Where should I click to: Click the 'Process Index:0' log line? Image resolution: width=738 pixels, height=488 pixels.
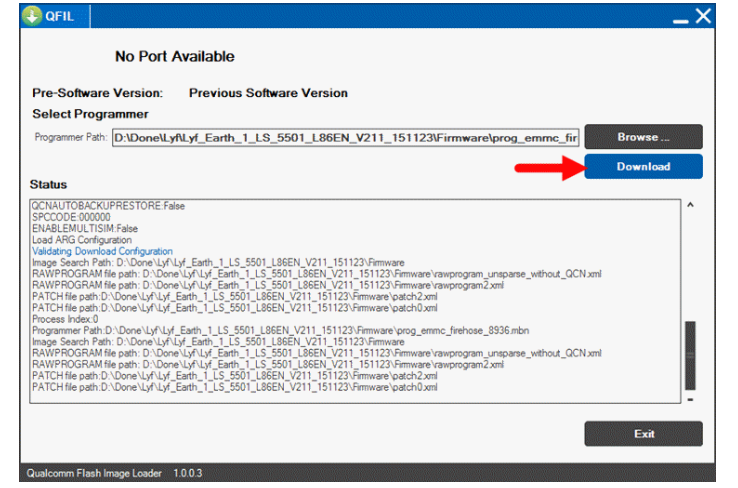[x=65, y=319]
